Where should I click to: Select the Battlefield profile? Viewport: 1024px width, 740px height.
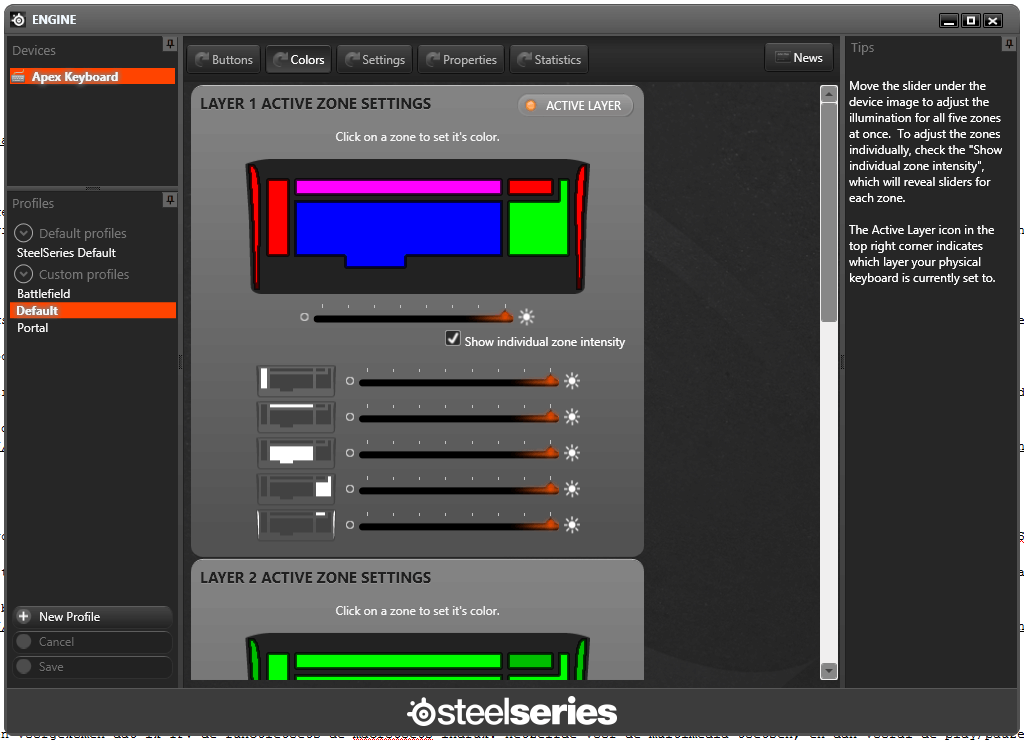click(44, 294)
